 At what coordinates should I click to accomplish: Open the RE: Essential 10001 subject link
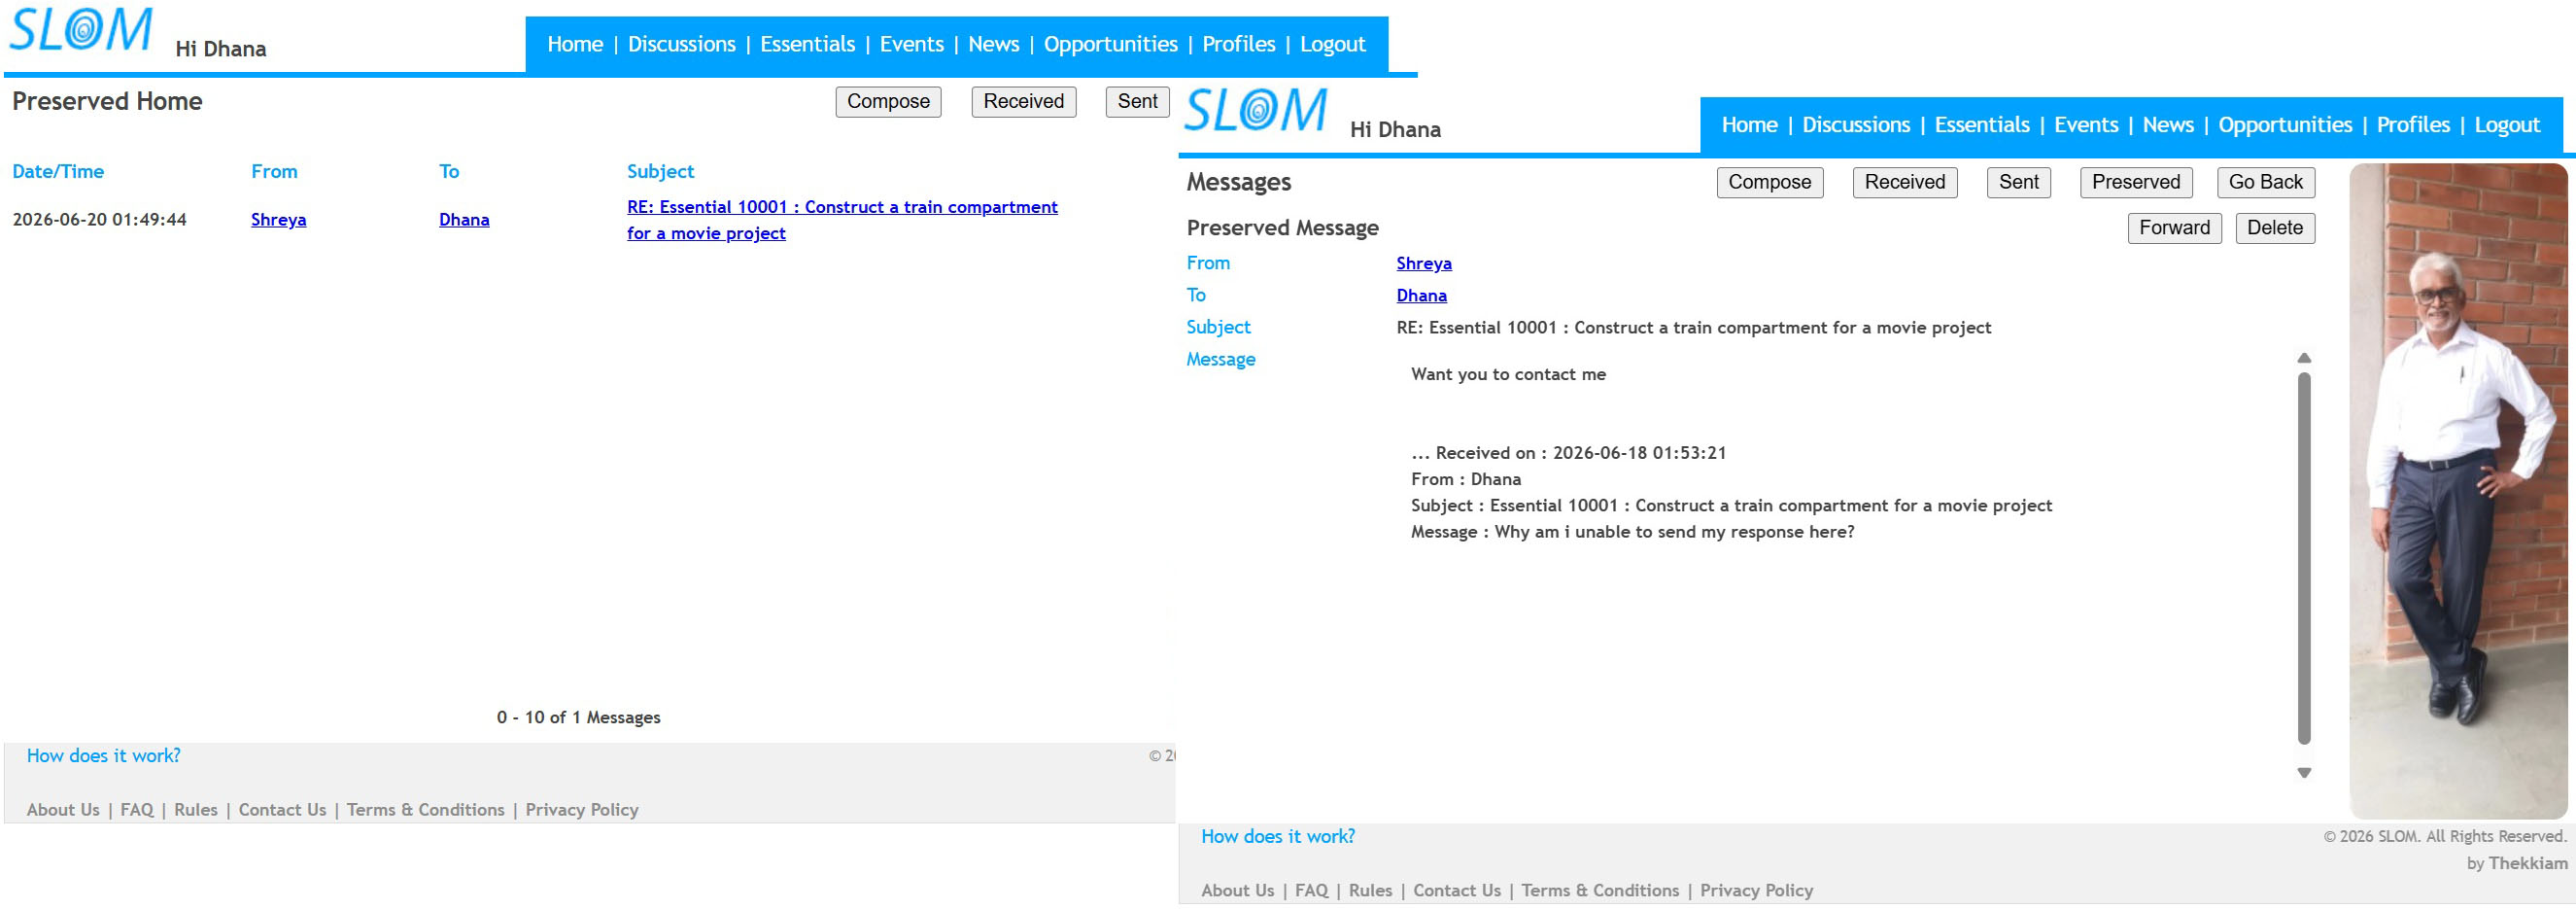tap(842, 220)
